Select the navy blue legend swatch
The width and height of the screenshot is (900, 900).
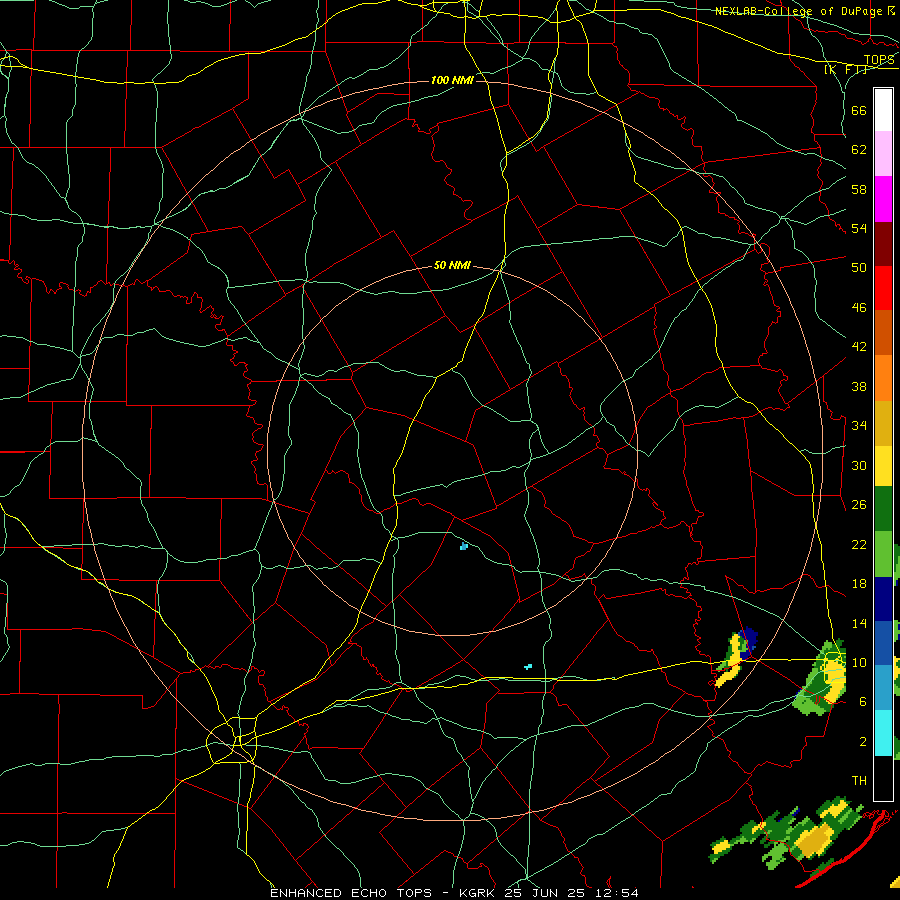click(883, 599)
